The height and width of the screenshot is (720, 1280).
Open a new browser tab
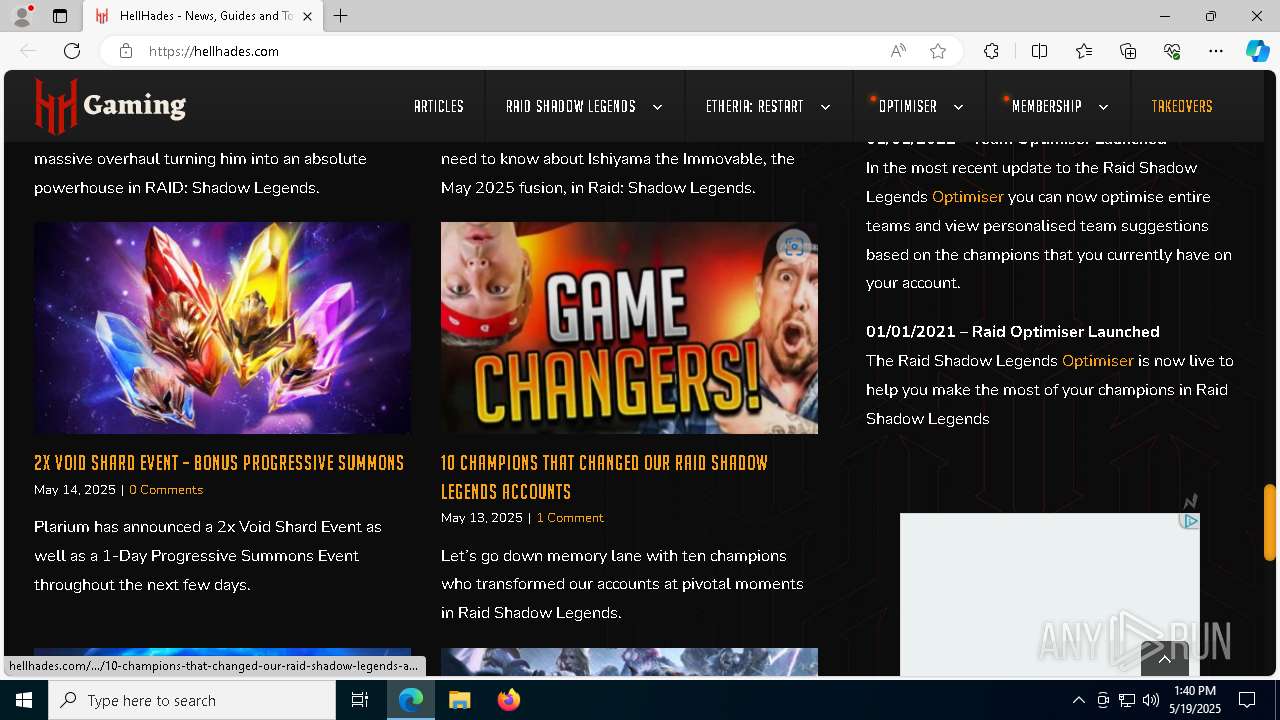341,16
